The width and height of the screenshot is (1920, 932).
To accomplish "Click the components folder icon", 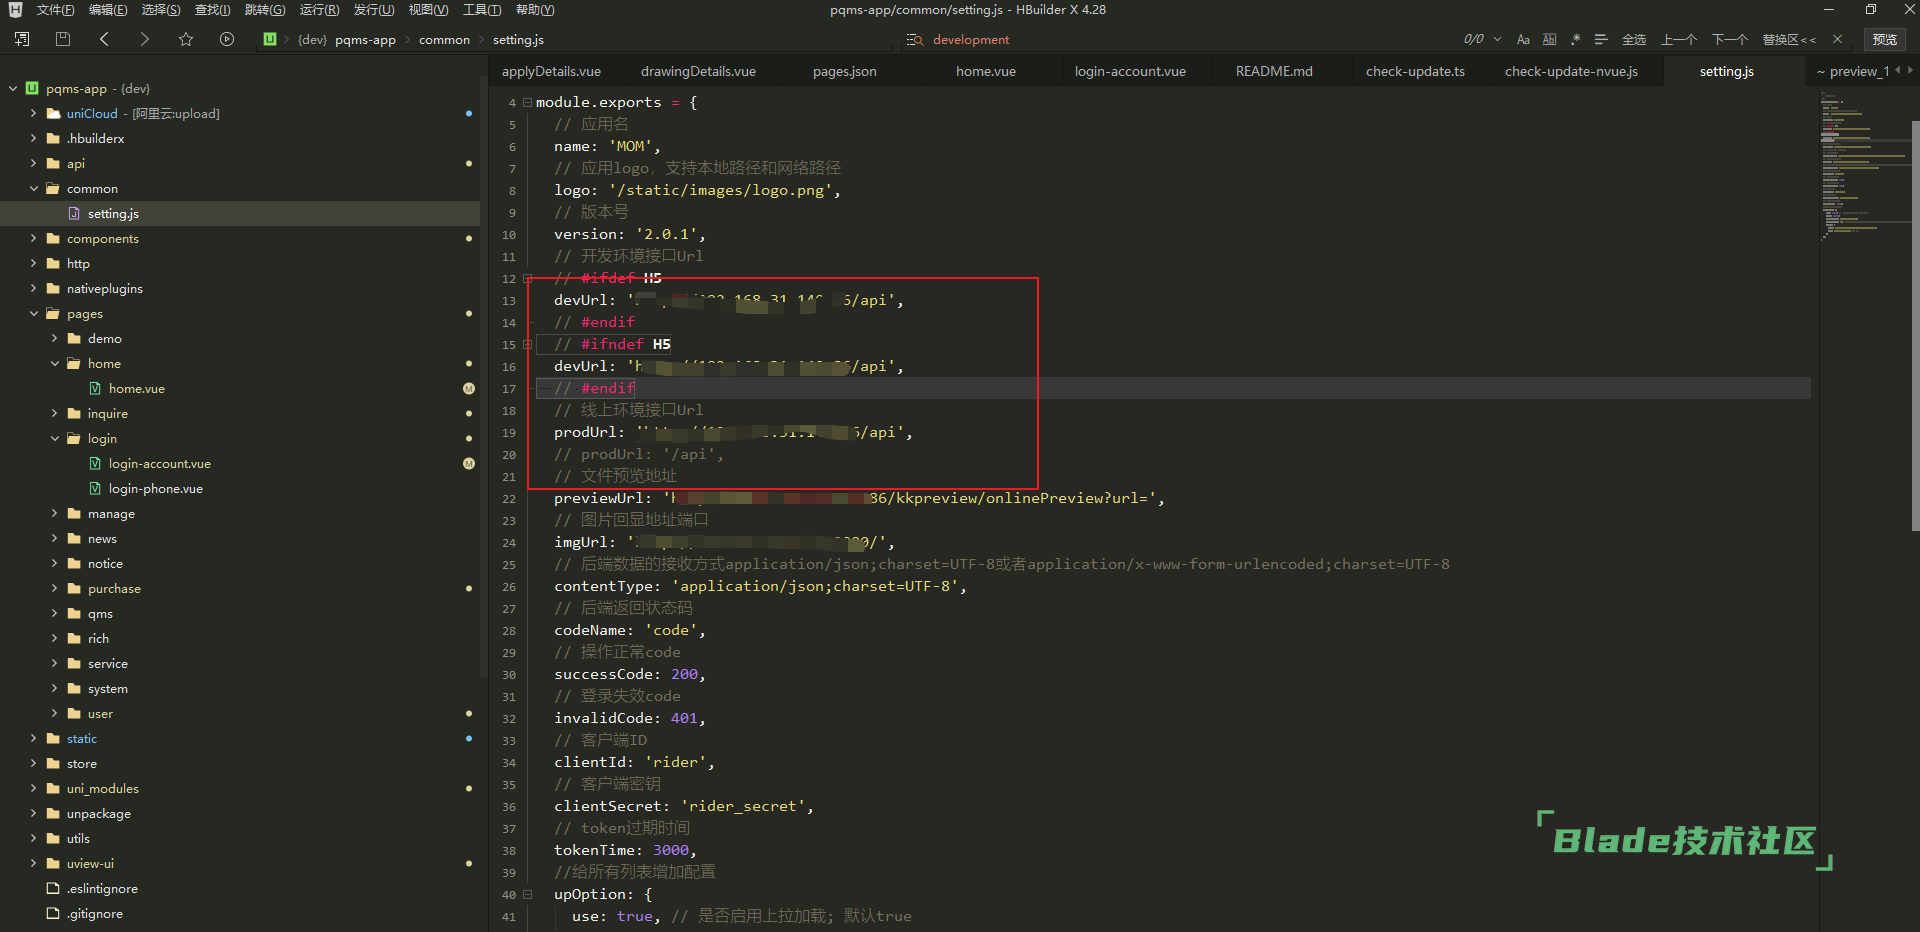I will (x=54, y=239).
